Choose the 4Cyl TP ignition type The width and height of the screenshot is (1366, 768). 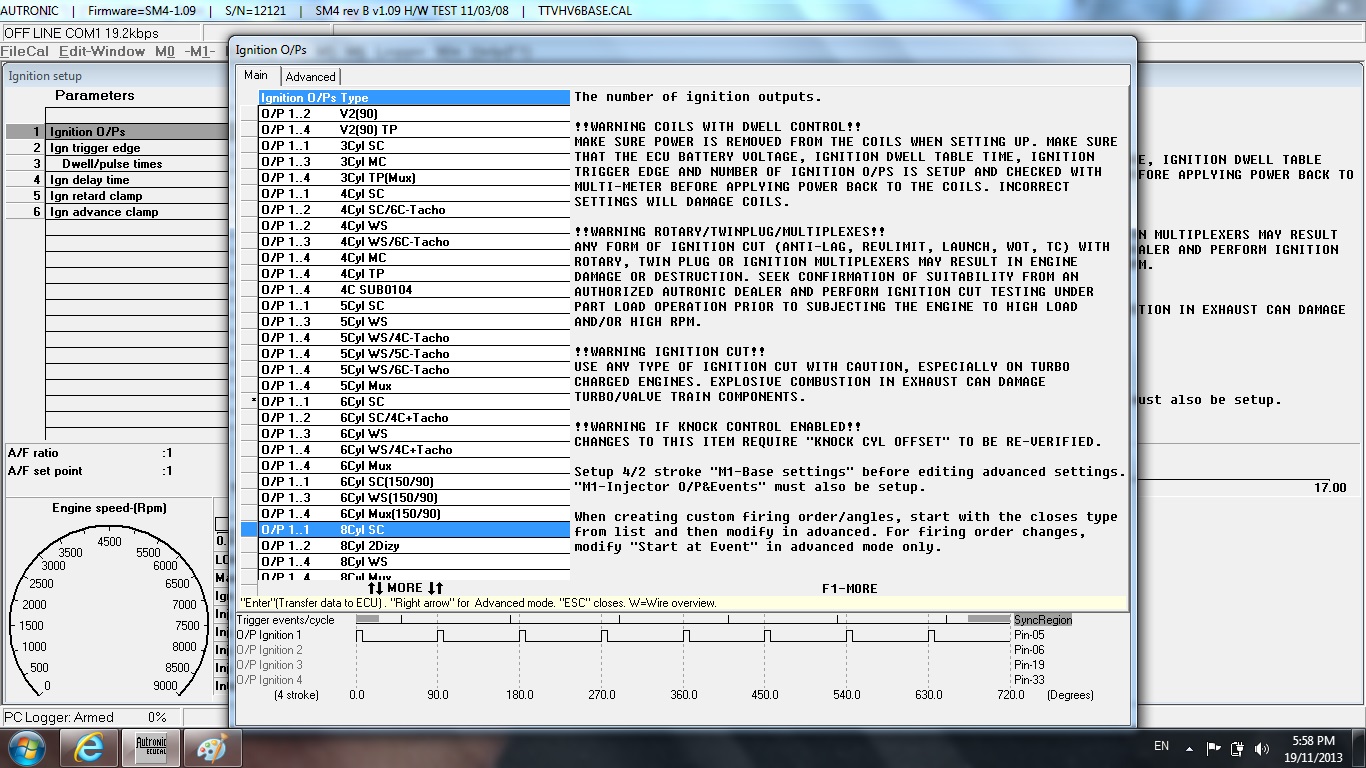414,274
